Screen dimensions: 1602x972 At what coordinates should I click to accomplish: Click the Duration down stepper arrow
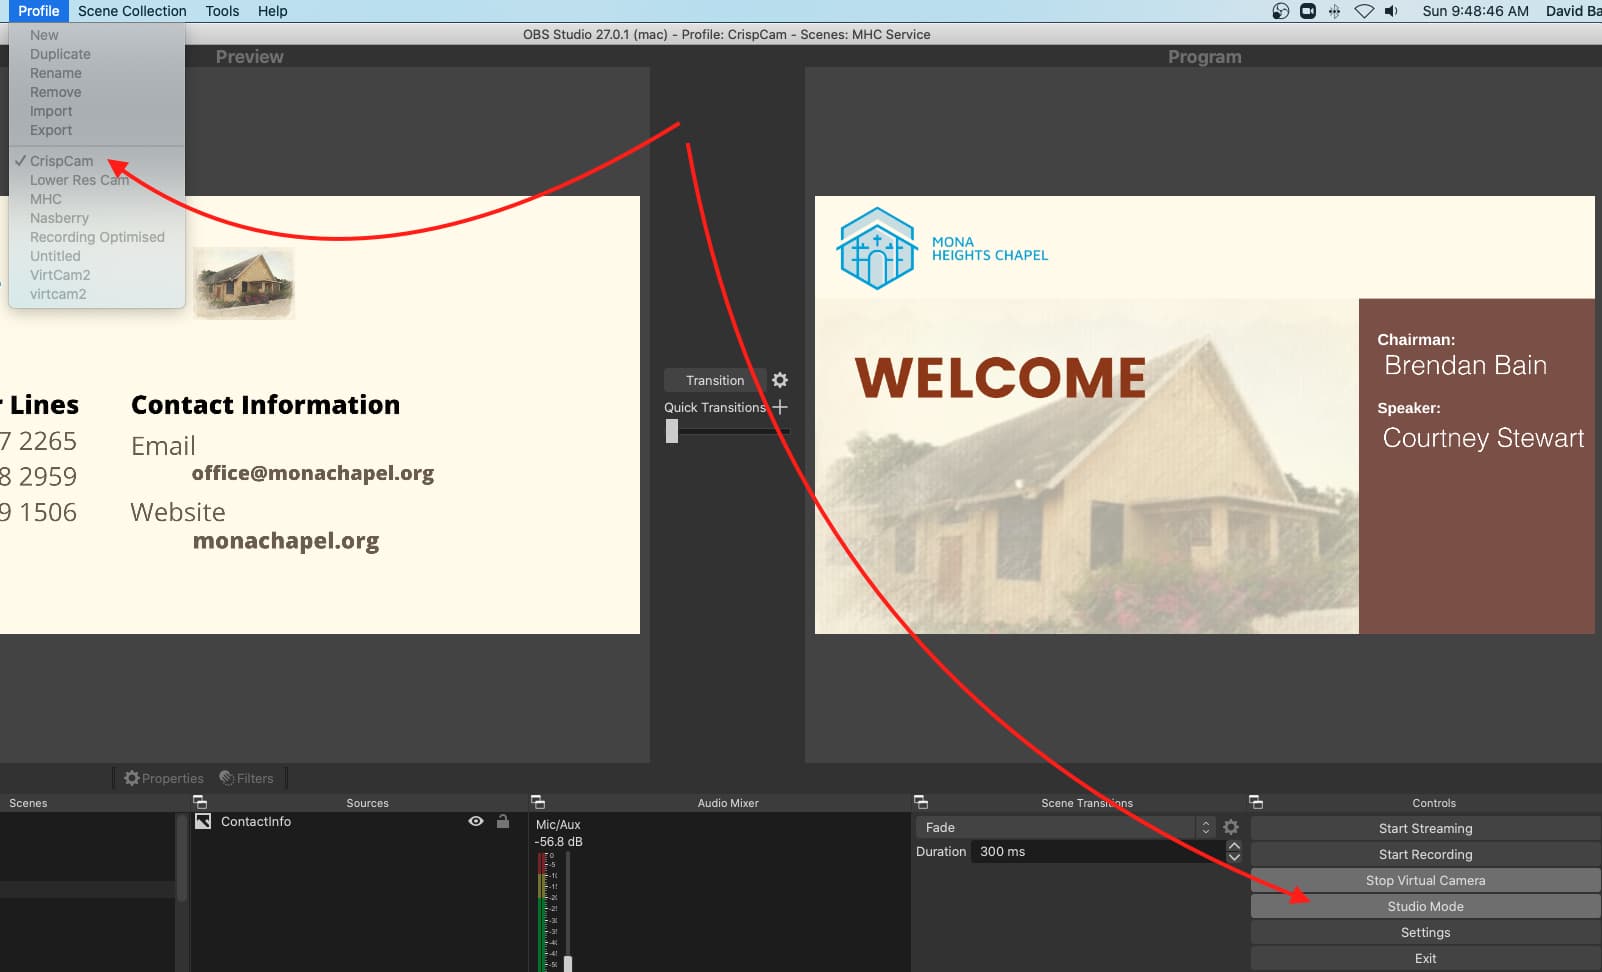click(1232, 858)
